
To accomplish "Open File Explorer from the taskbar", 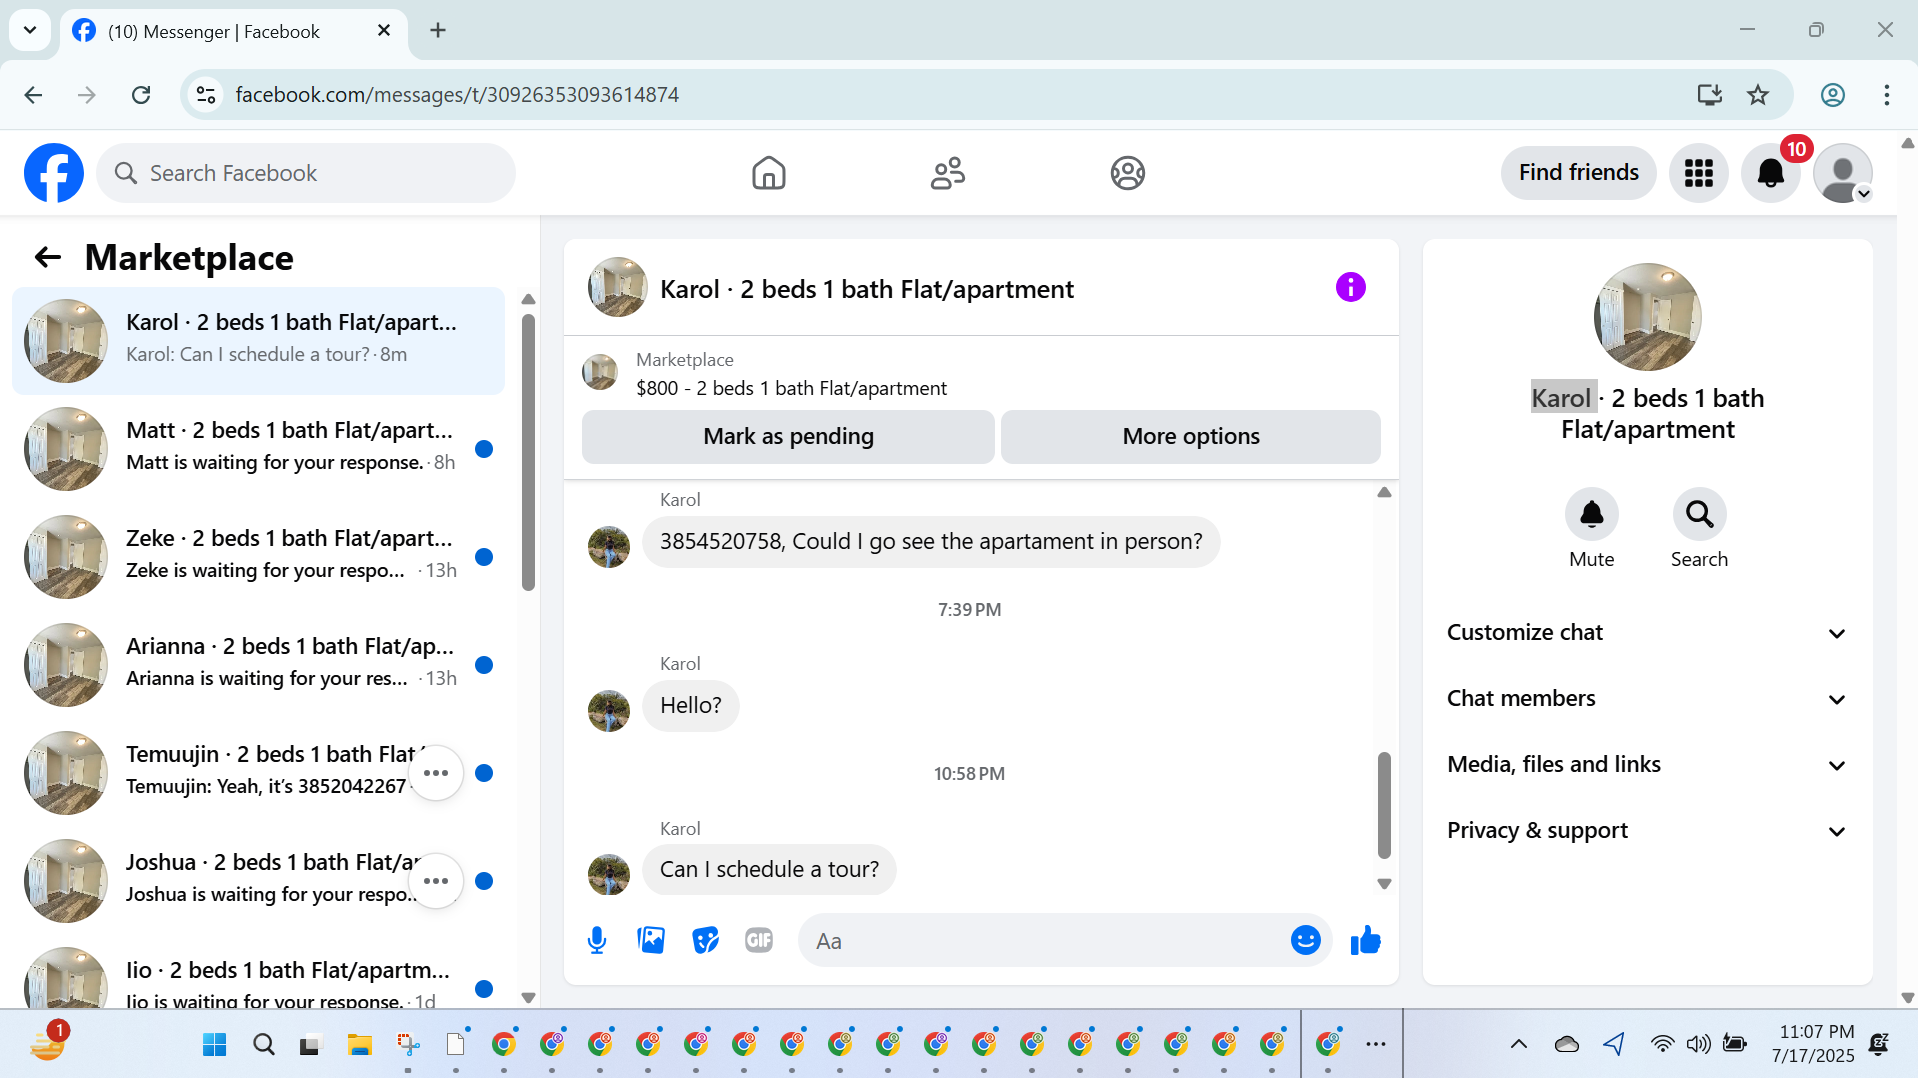I will tap(359, 1045).
